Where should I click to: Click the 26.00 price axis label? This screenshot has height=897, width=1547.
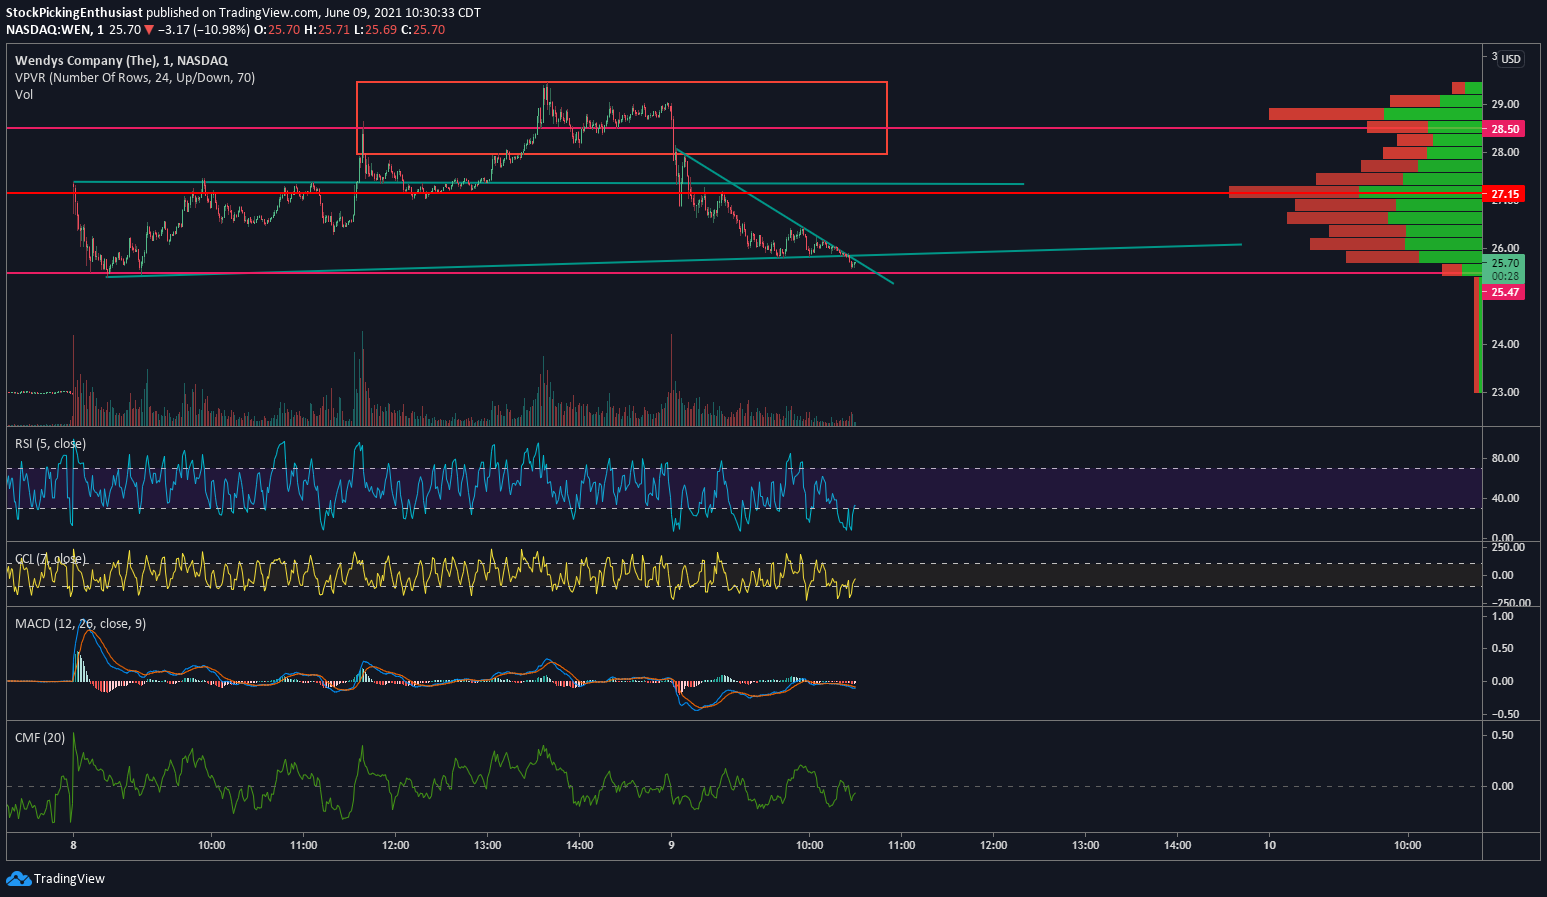click(1505, 248)
